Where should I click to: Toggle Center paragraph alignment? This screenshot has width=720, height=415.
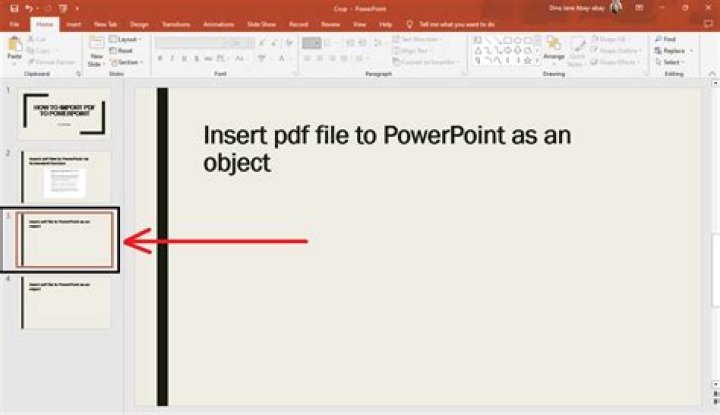coord(320,58)
